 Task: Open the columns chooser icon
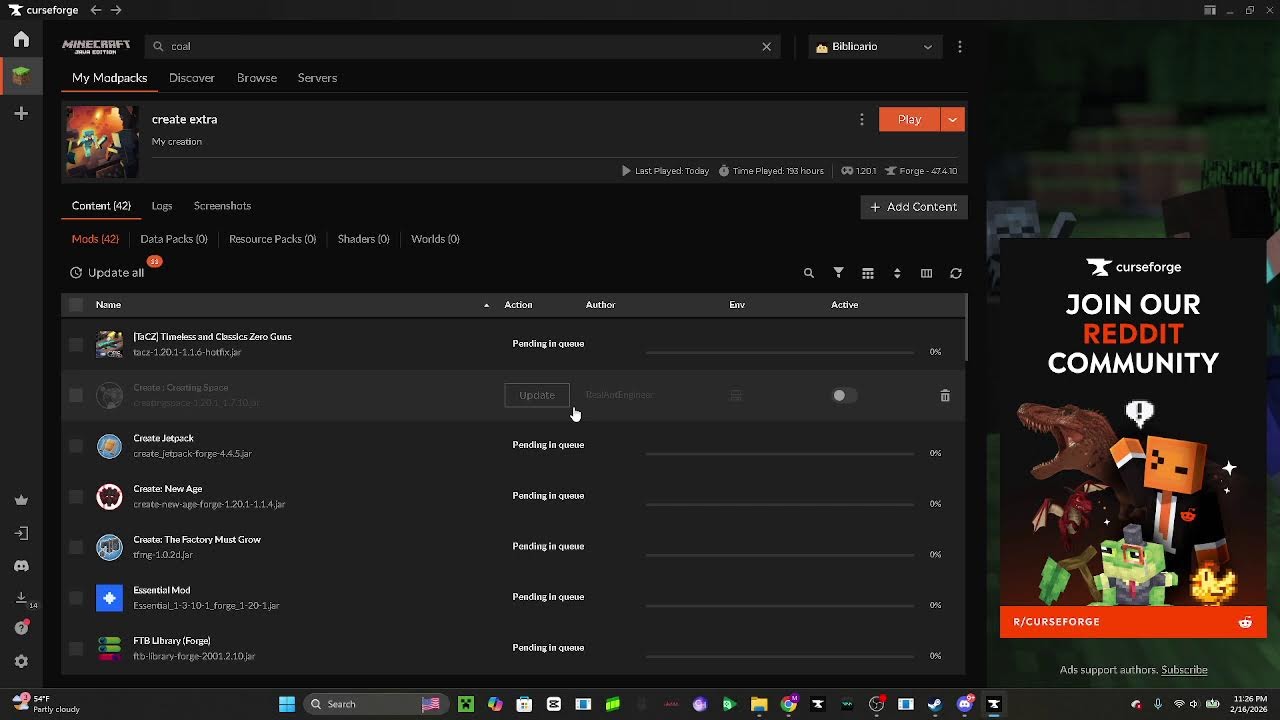click(926, 273)
